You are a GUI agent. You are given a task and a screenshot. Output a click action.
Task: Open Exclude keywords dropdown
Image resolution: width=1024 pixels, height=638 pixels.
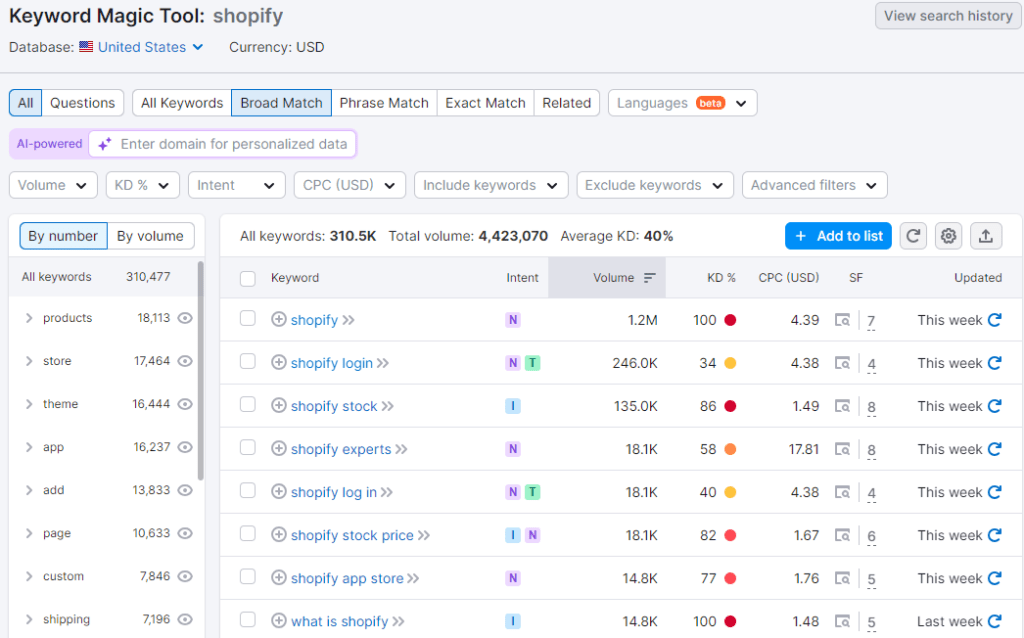pos(655,185)
